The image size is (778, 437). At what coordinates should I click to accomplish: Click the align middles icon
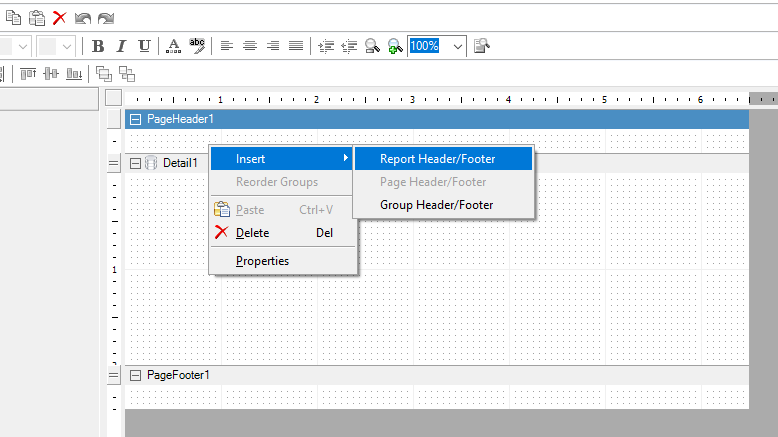click(x=51, y=74)
